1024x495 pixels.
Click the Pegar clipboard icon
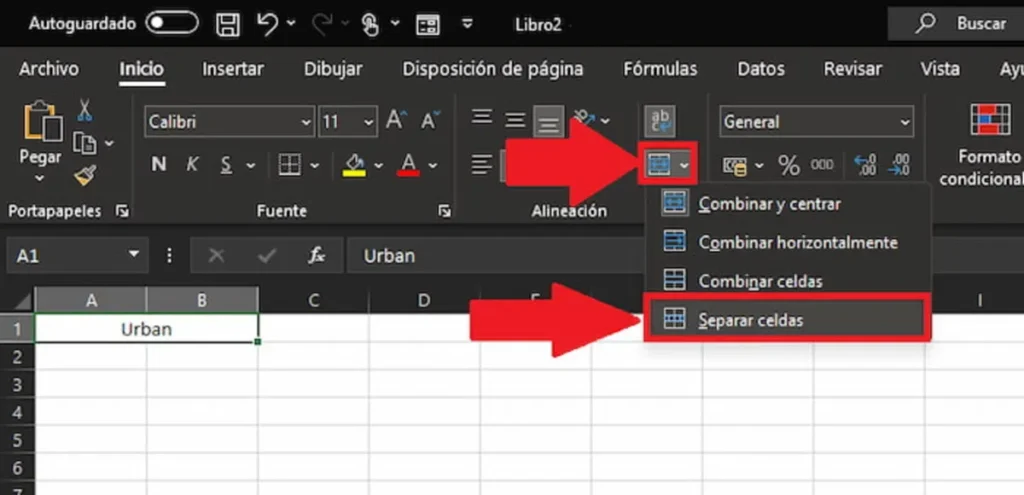tap(42, 122)
